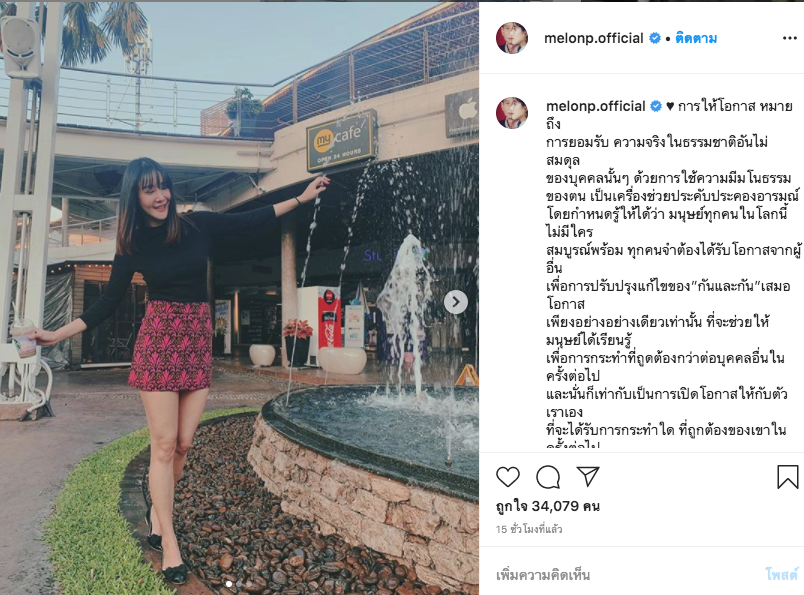The image size is (804, 595).
Task: Open the 15 hours ago timestamp
Action: coord(529,529)
